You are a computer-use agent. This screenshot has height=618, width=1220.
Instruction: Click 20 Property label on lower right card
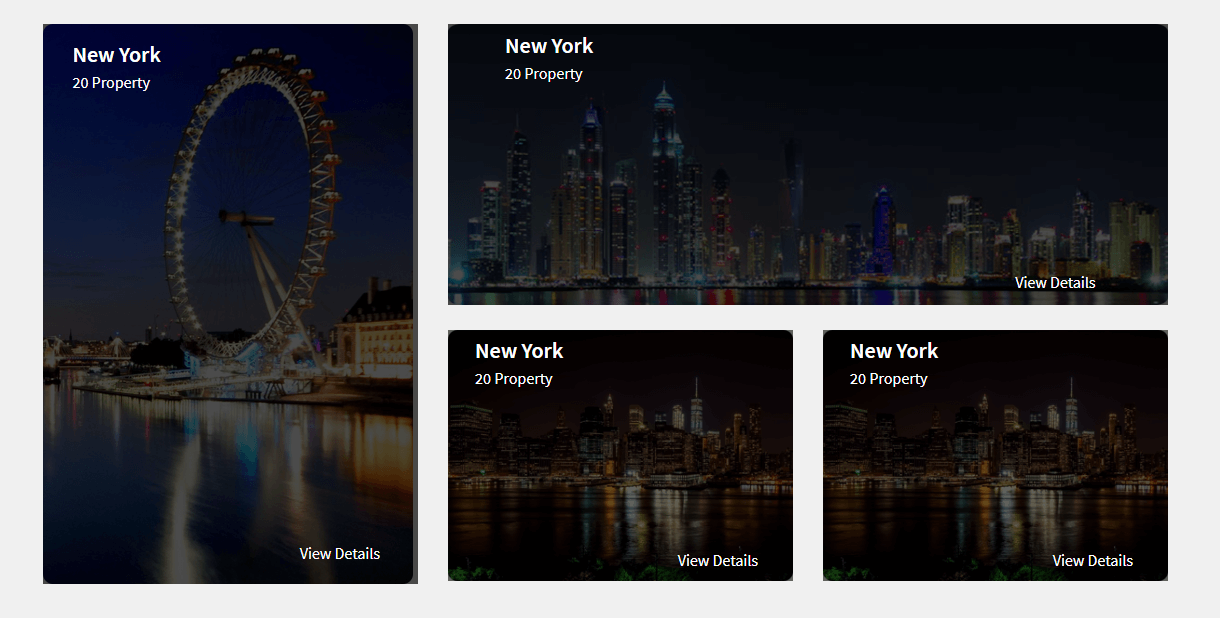point(889,379)
